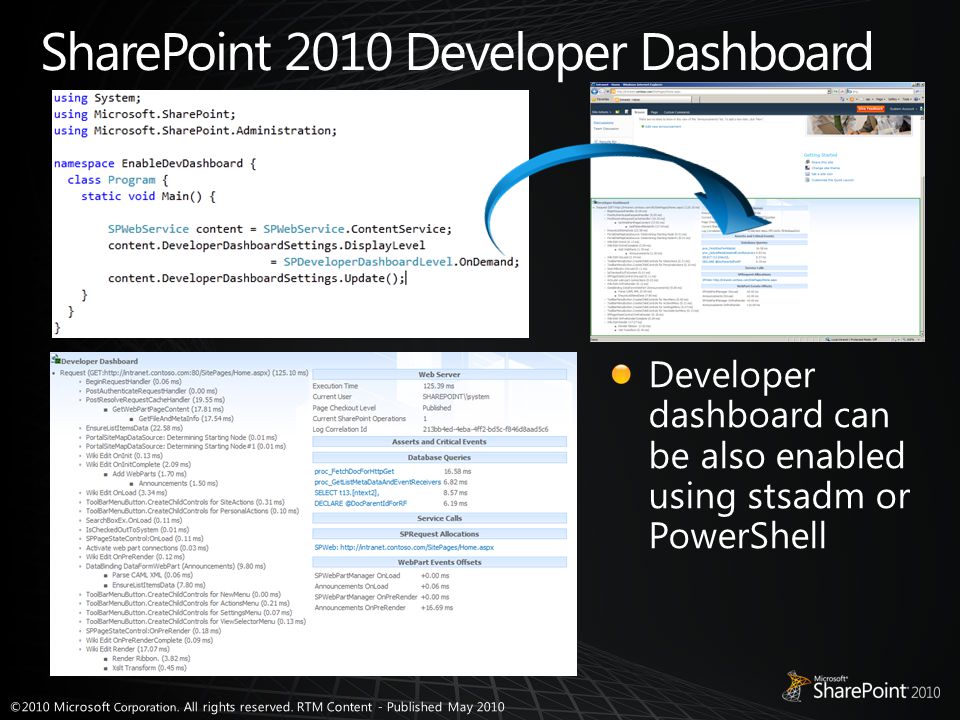Click the Request GET Home.aspx root row
Viewport: 960px width, 720px height.
[x=184, y=372]
